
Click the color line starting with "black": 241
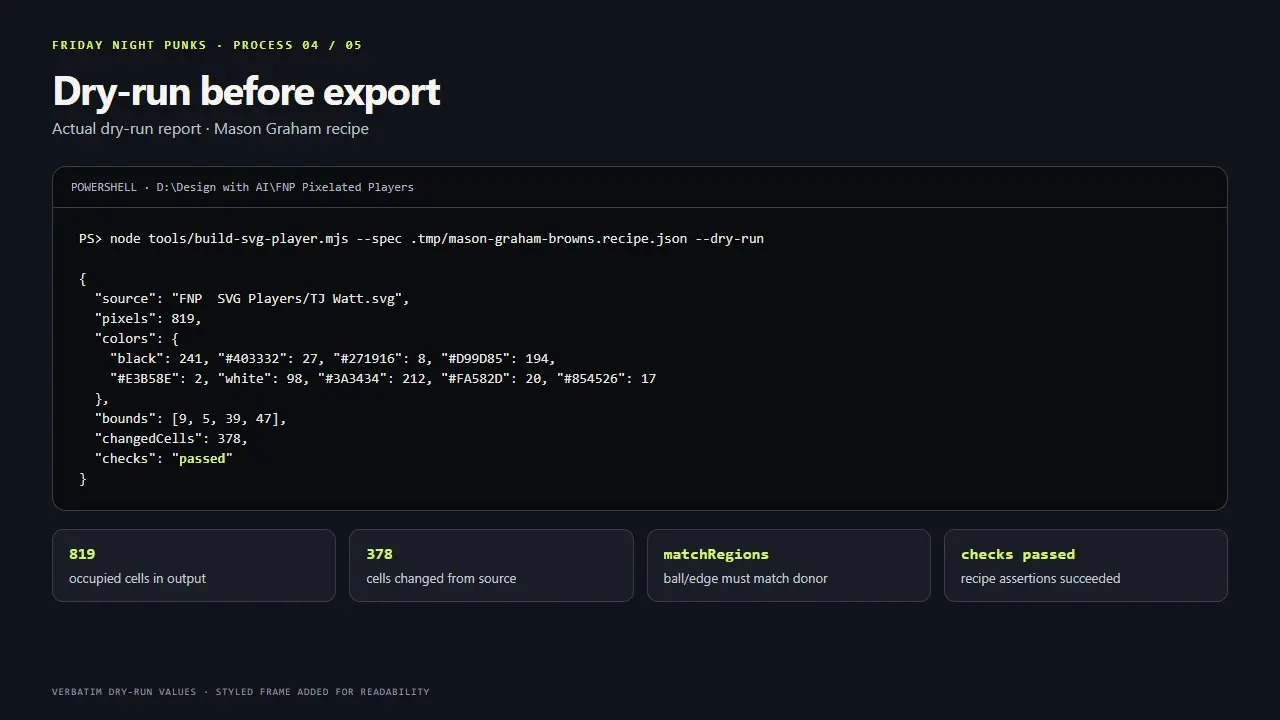tap(333, 359)
